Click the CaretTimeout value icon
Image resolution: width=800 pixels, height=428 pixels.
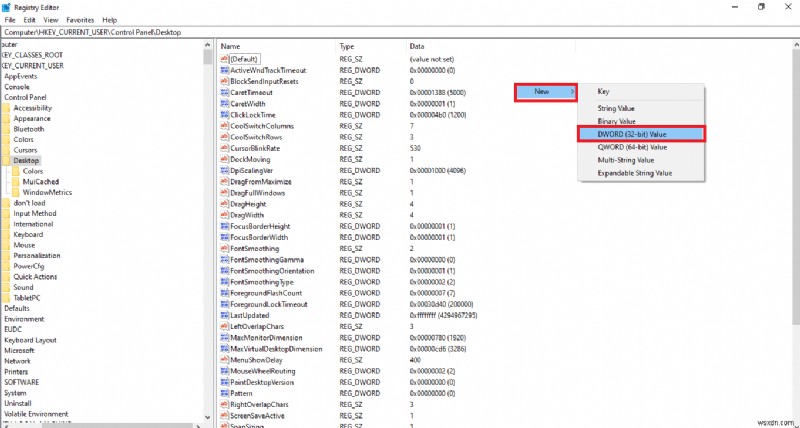click(x=224, y=93)
